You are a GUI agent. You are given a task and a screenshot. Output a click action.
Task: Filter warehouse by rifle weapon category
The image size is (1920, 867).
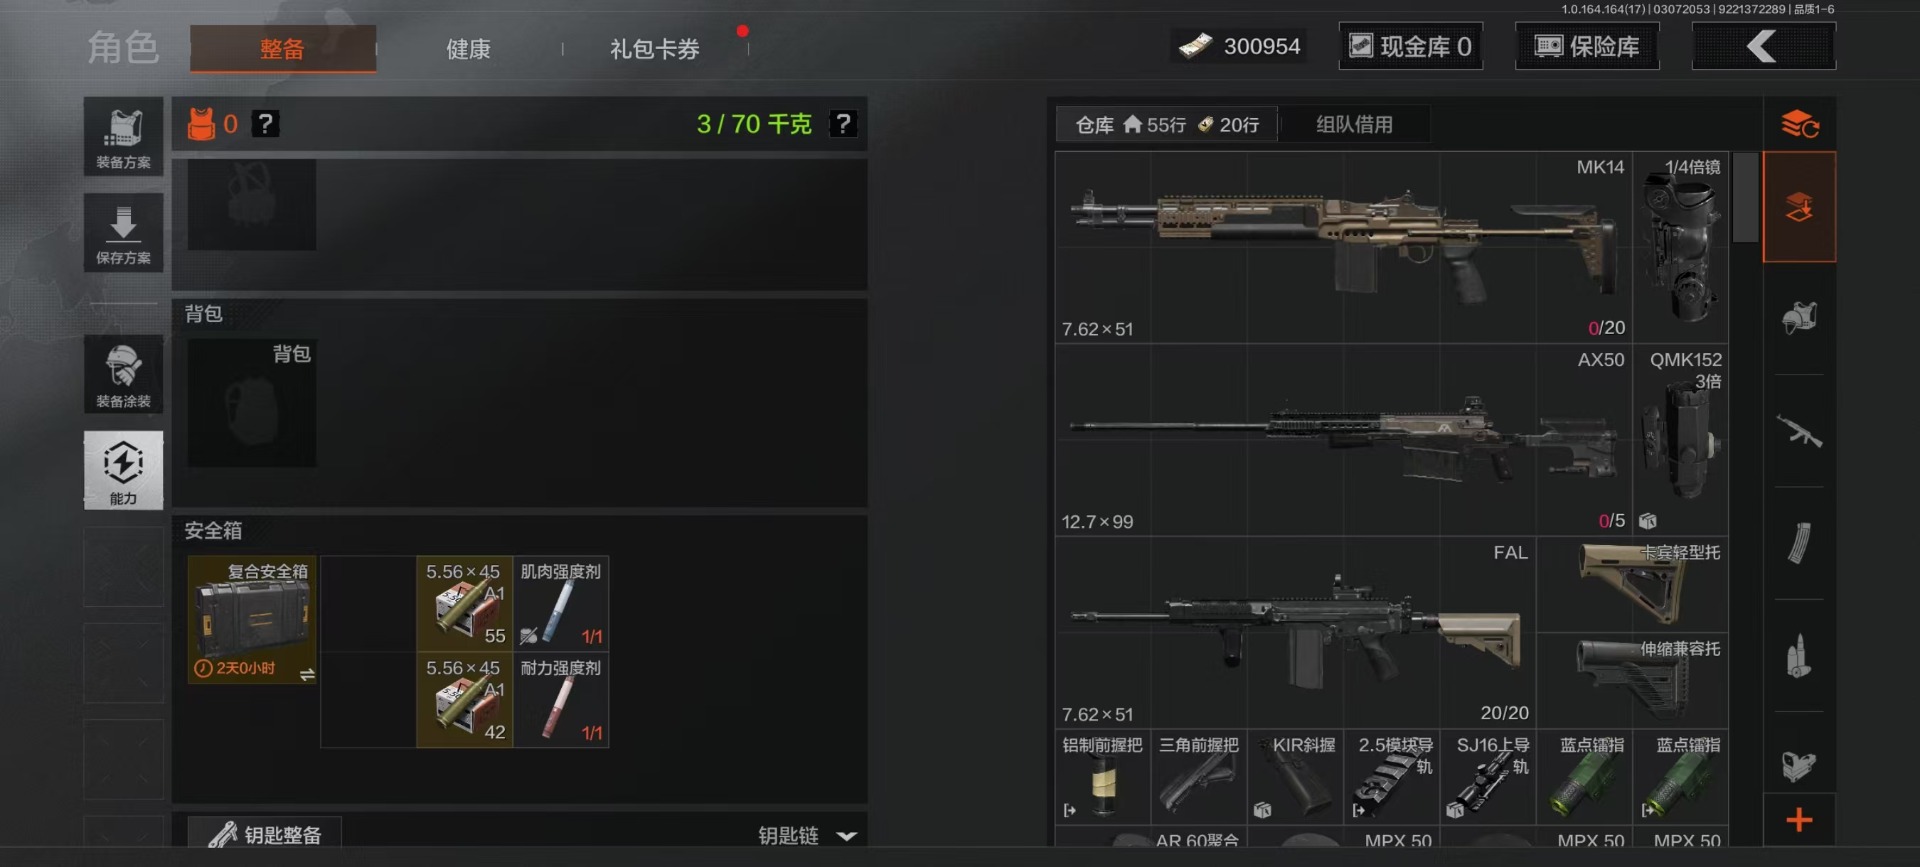coord(1799,431)
